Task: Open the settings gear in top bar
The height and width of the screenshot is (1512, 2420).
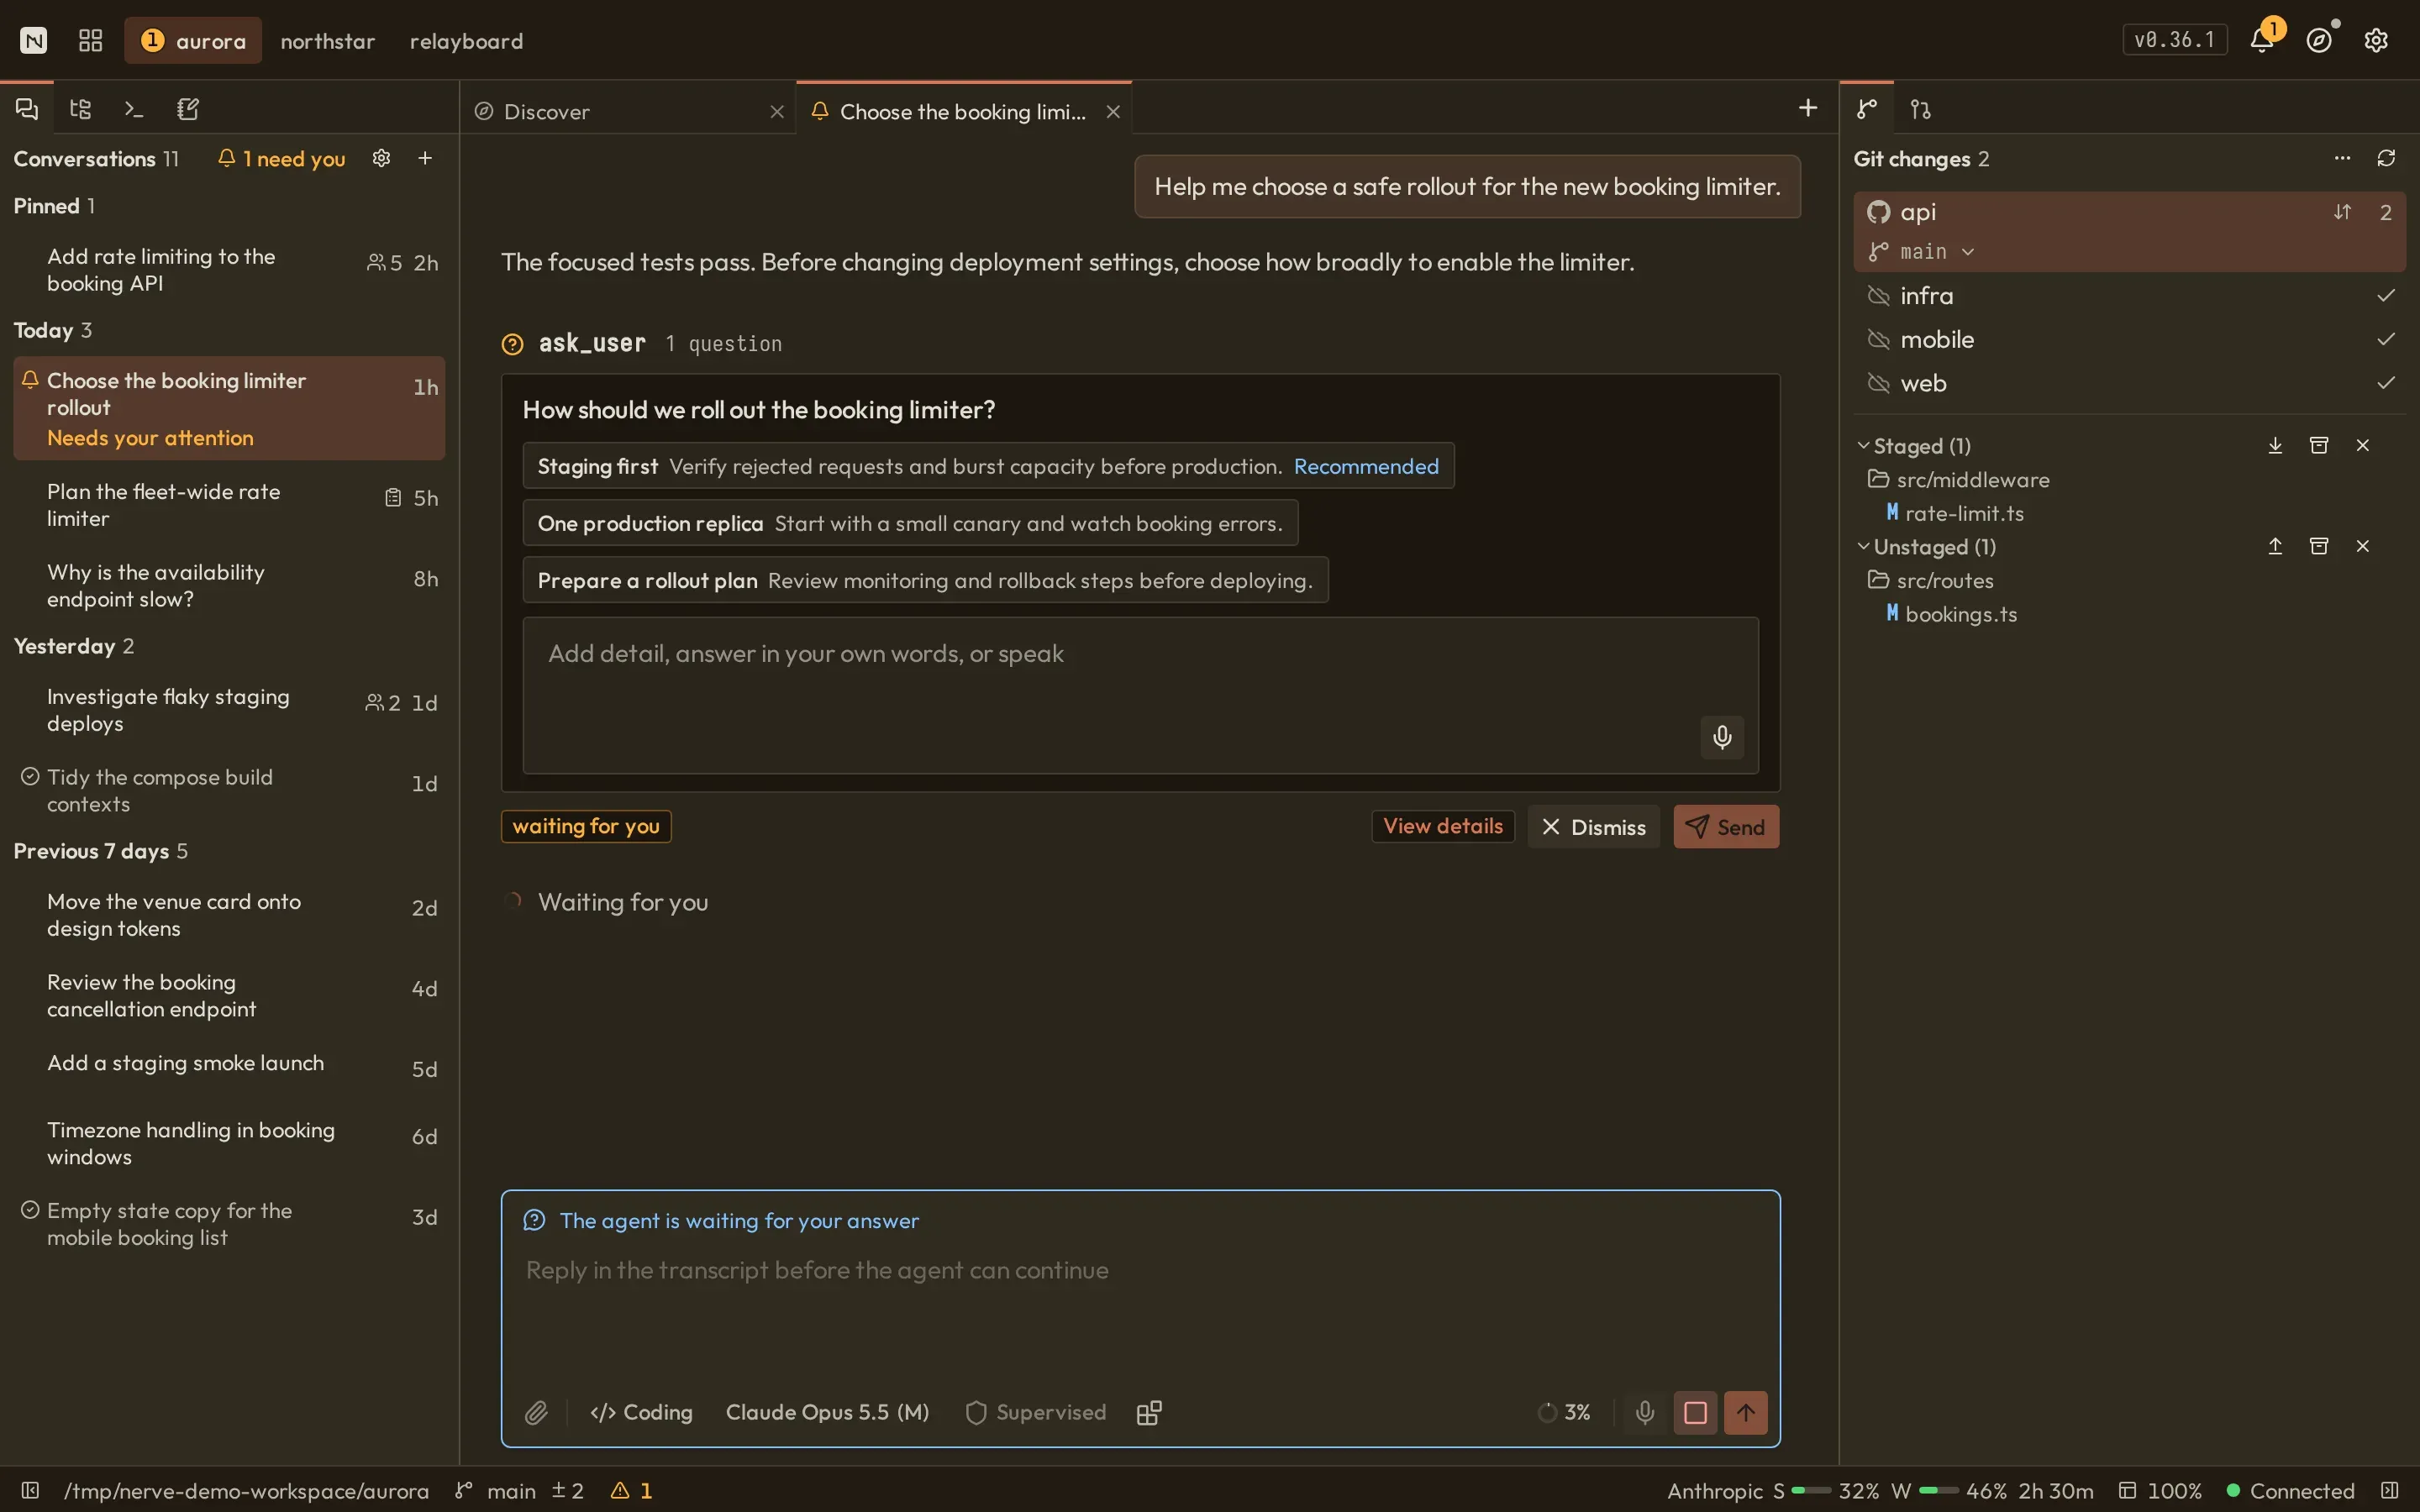Action: point(2376,40)
